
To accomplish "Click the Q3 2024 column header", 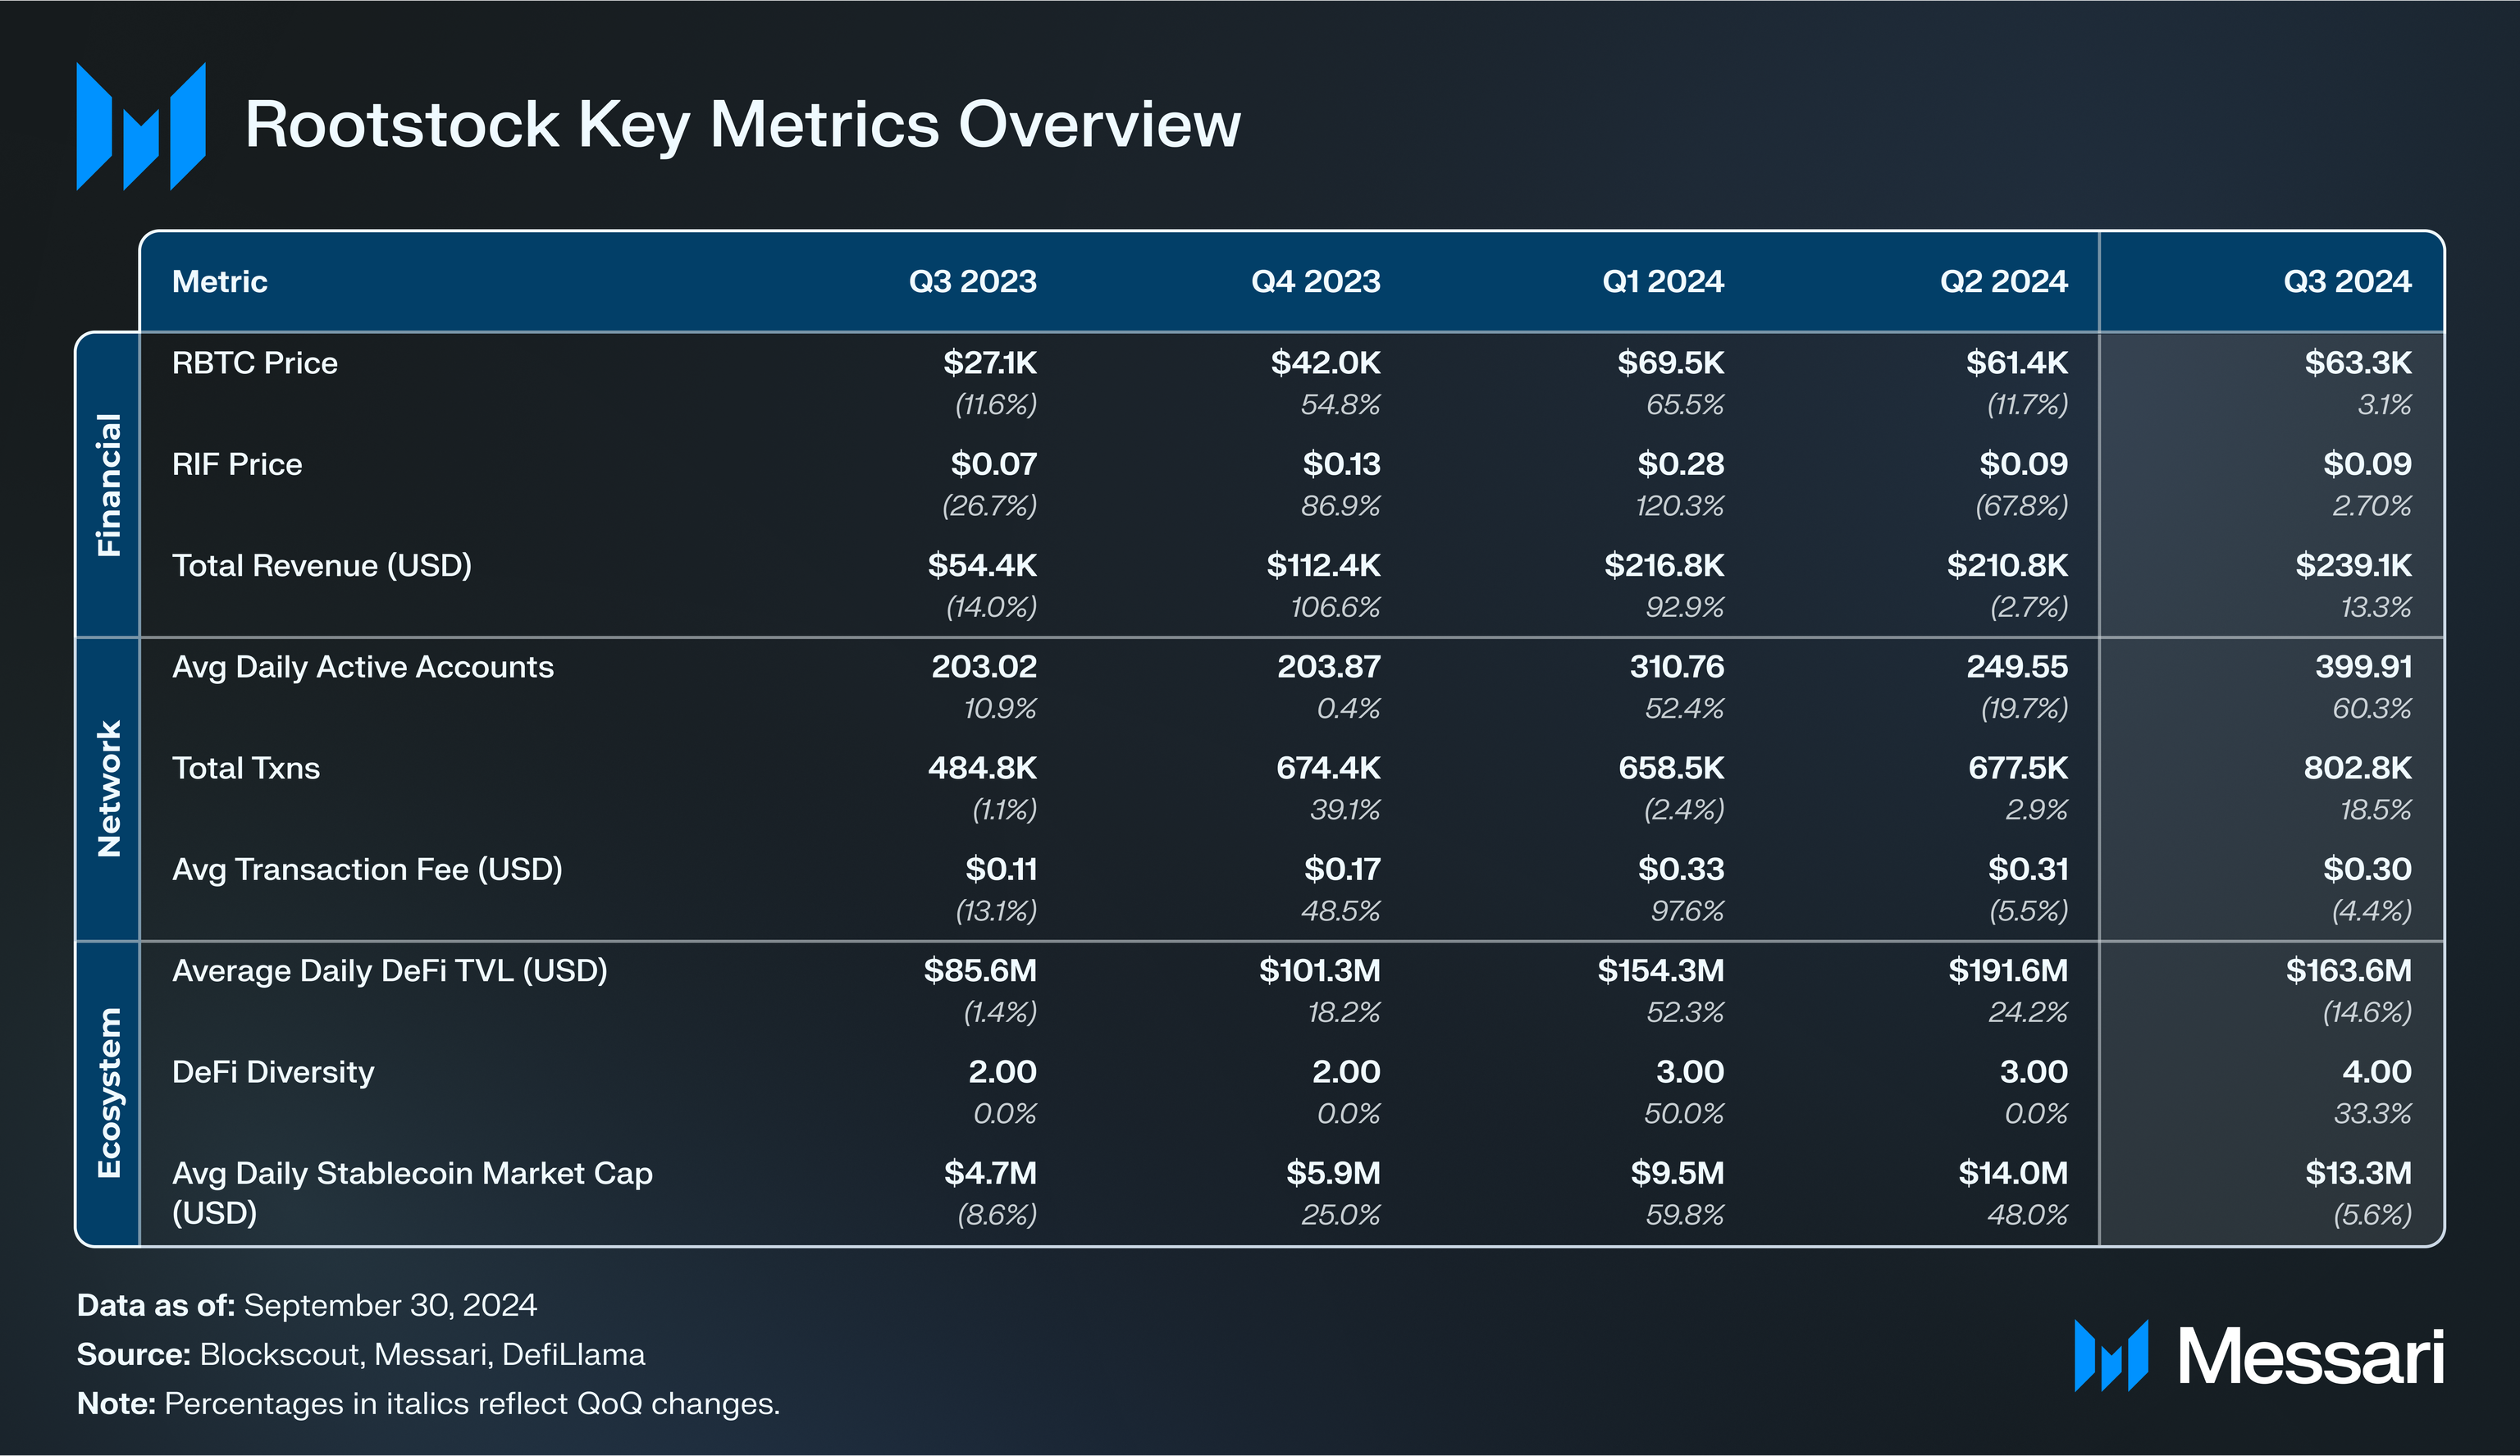I will (x=2346, y=282).
